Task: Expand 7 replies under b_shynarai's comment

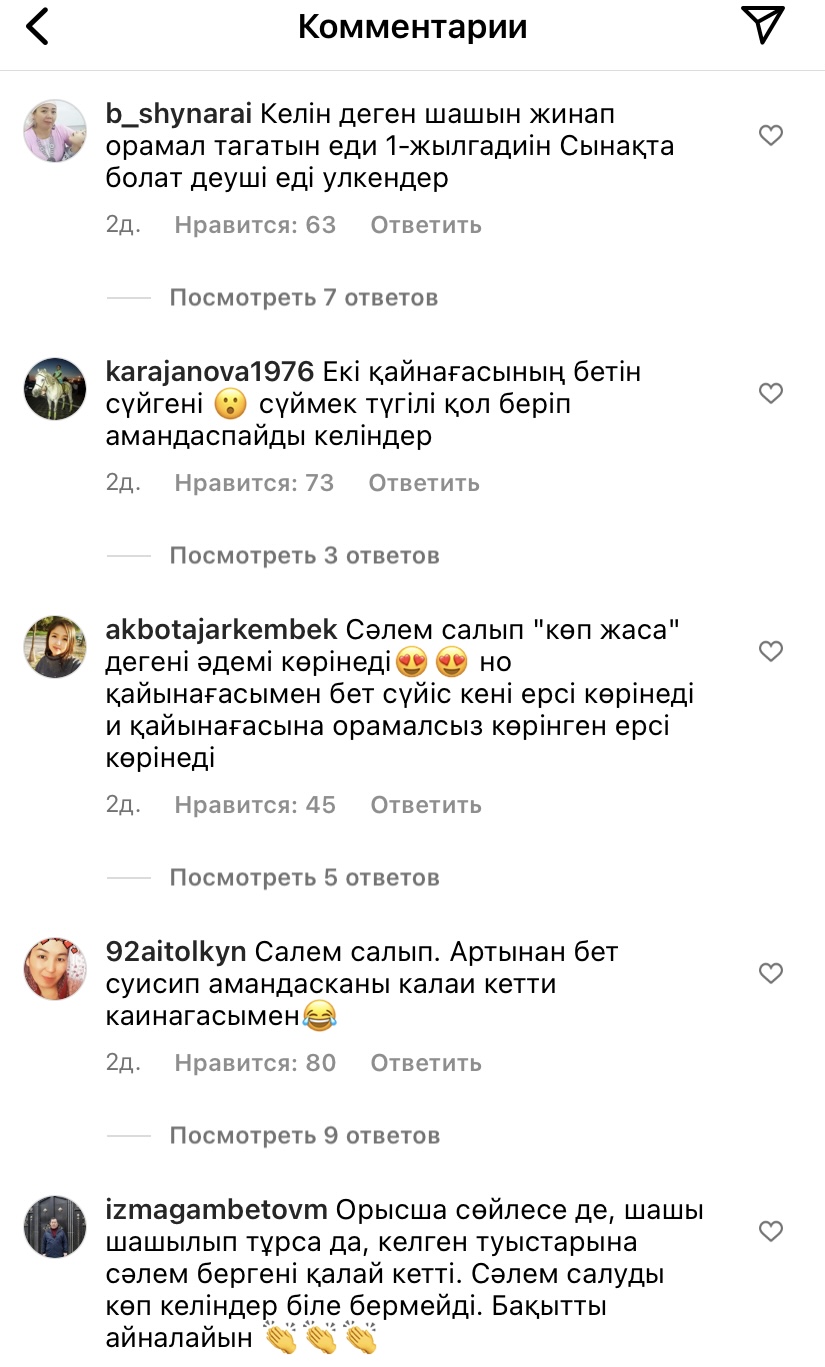Action: [303, 297]
